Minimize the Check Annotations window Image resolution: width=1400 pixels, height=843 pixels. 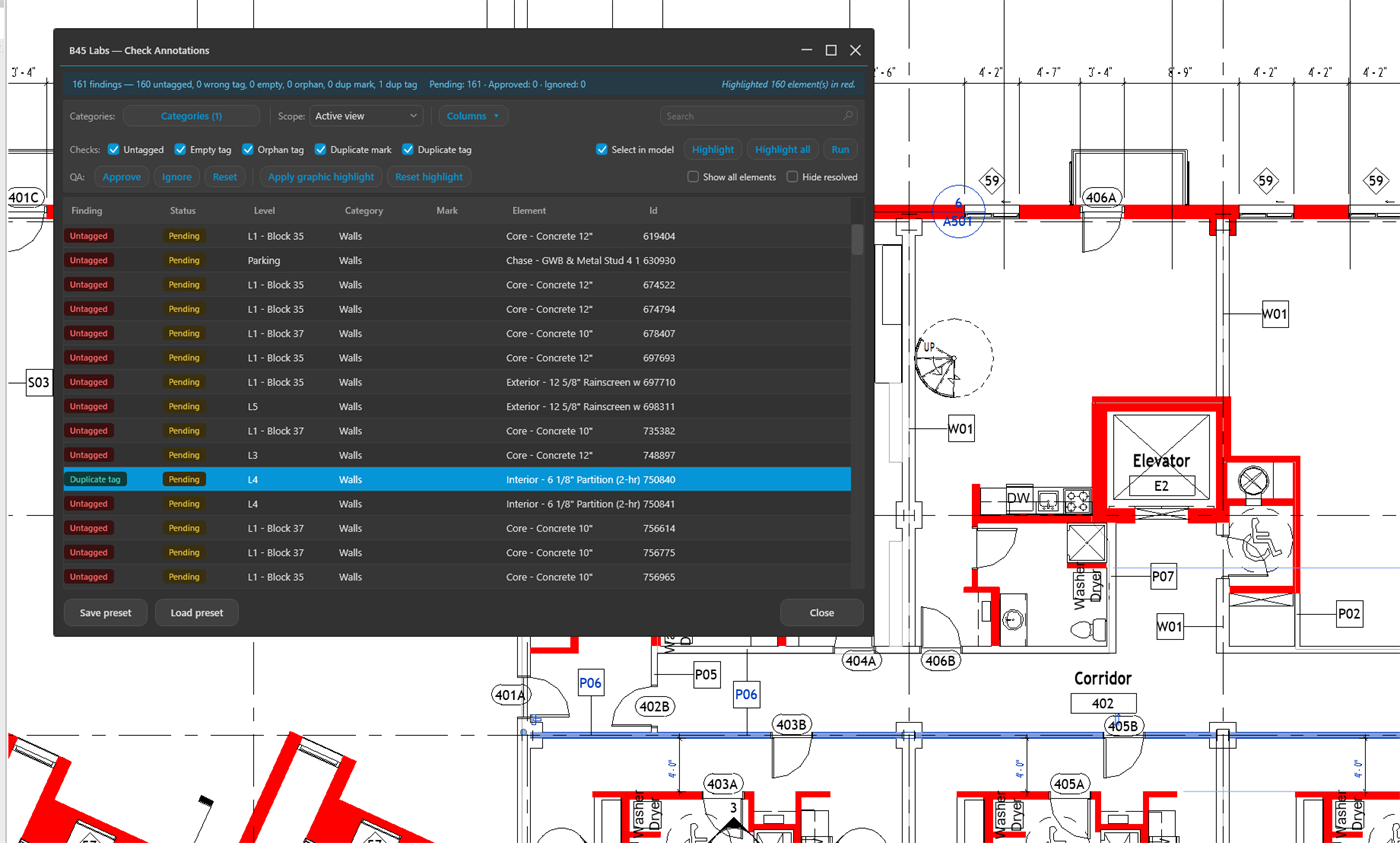coord(806,50)
